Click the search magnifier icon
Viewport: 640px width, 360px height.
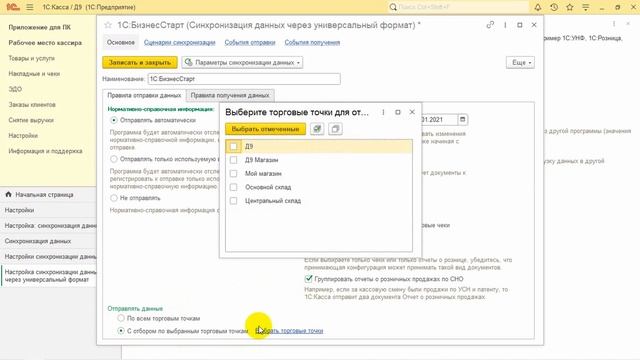[393, 7]
